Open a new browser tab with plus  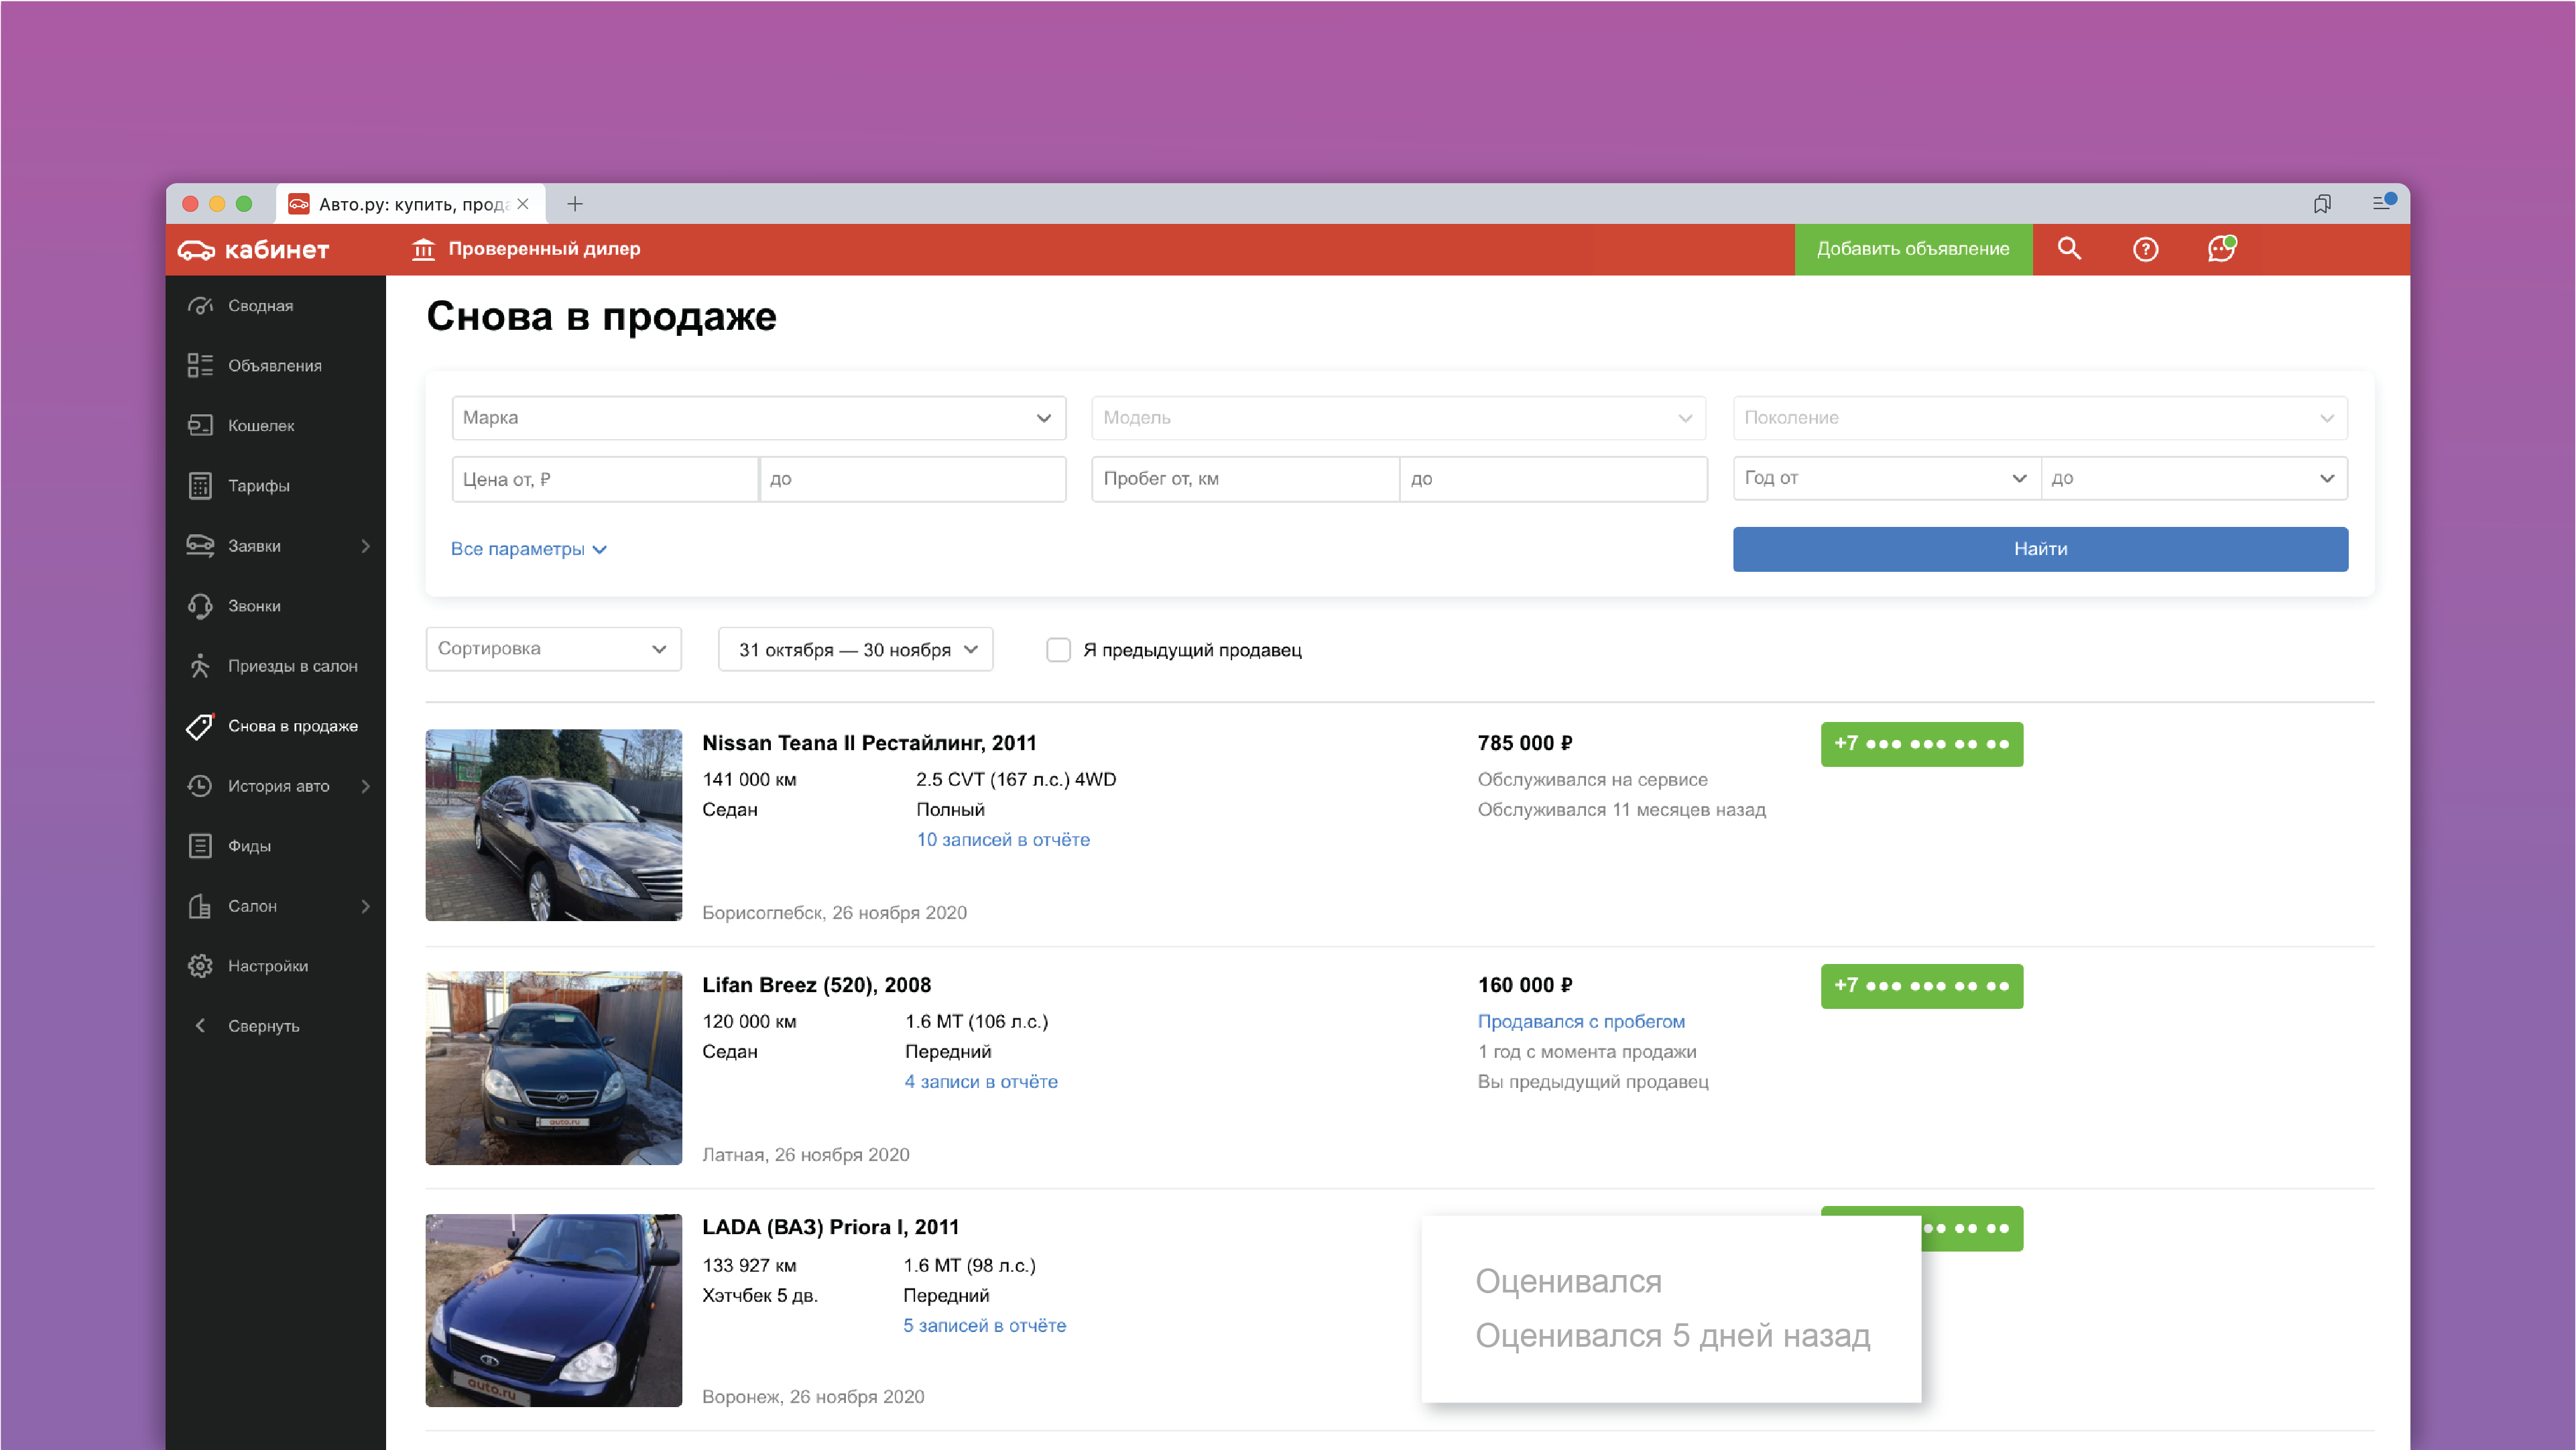tap(575, 204)
